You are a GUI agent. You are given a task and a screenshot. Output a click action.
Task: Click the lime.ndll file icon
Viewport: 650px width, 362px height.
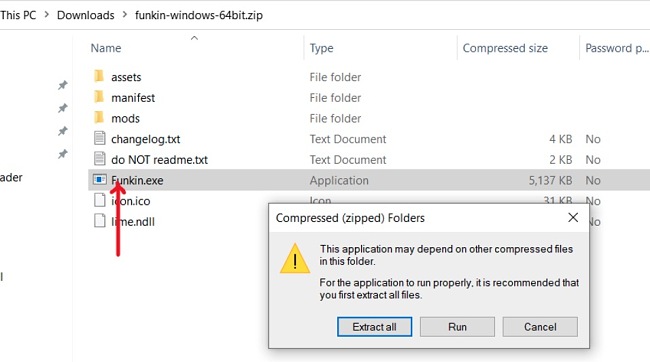(x=99, y=221)
